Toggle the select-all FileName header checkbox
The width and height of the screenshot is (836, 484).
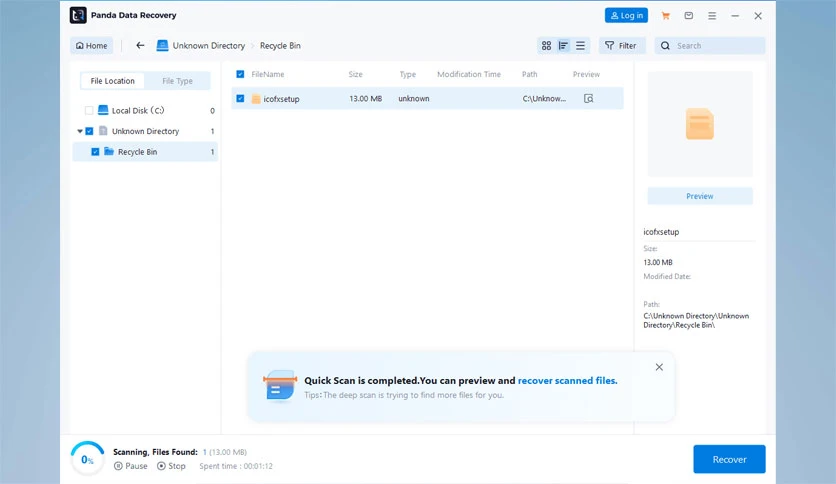tap(240, 74)
